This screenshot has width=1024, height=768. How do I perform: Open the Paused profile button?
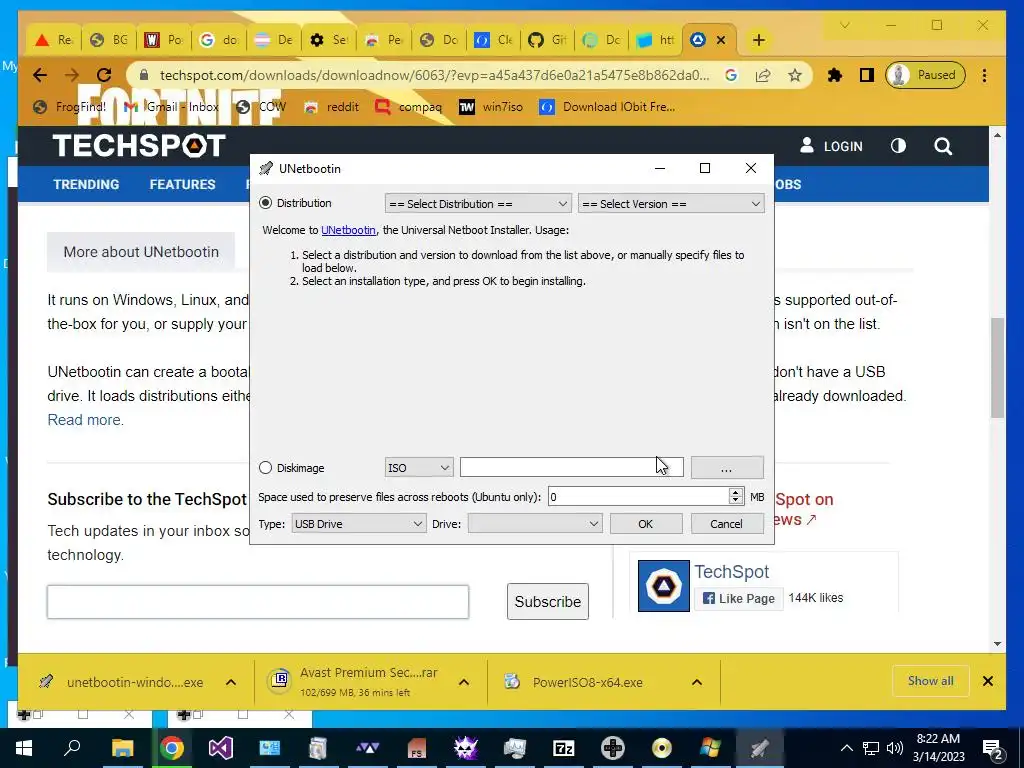[925, 75]
